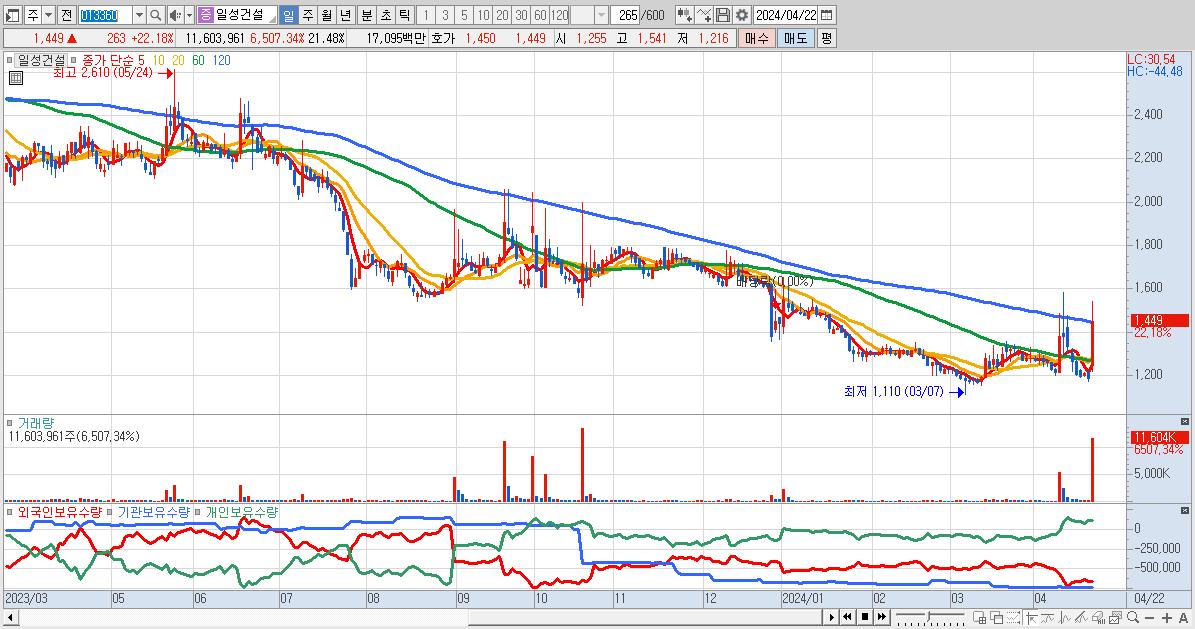Image resolution: width=1195 pixels, height=629 pixels.
Task: Select the 일 (daily) period button
Action: click(288, 14)
